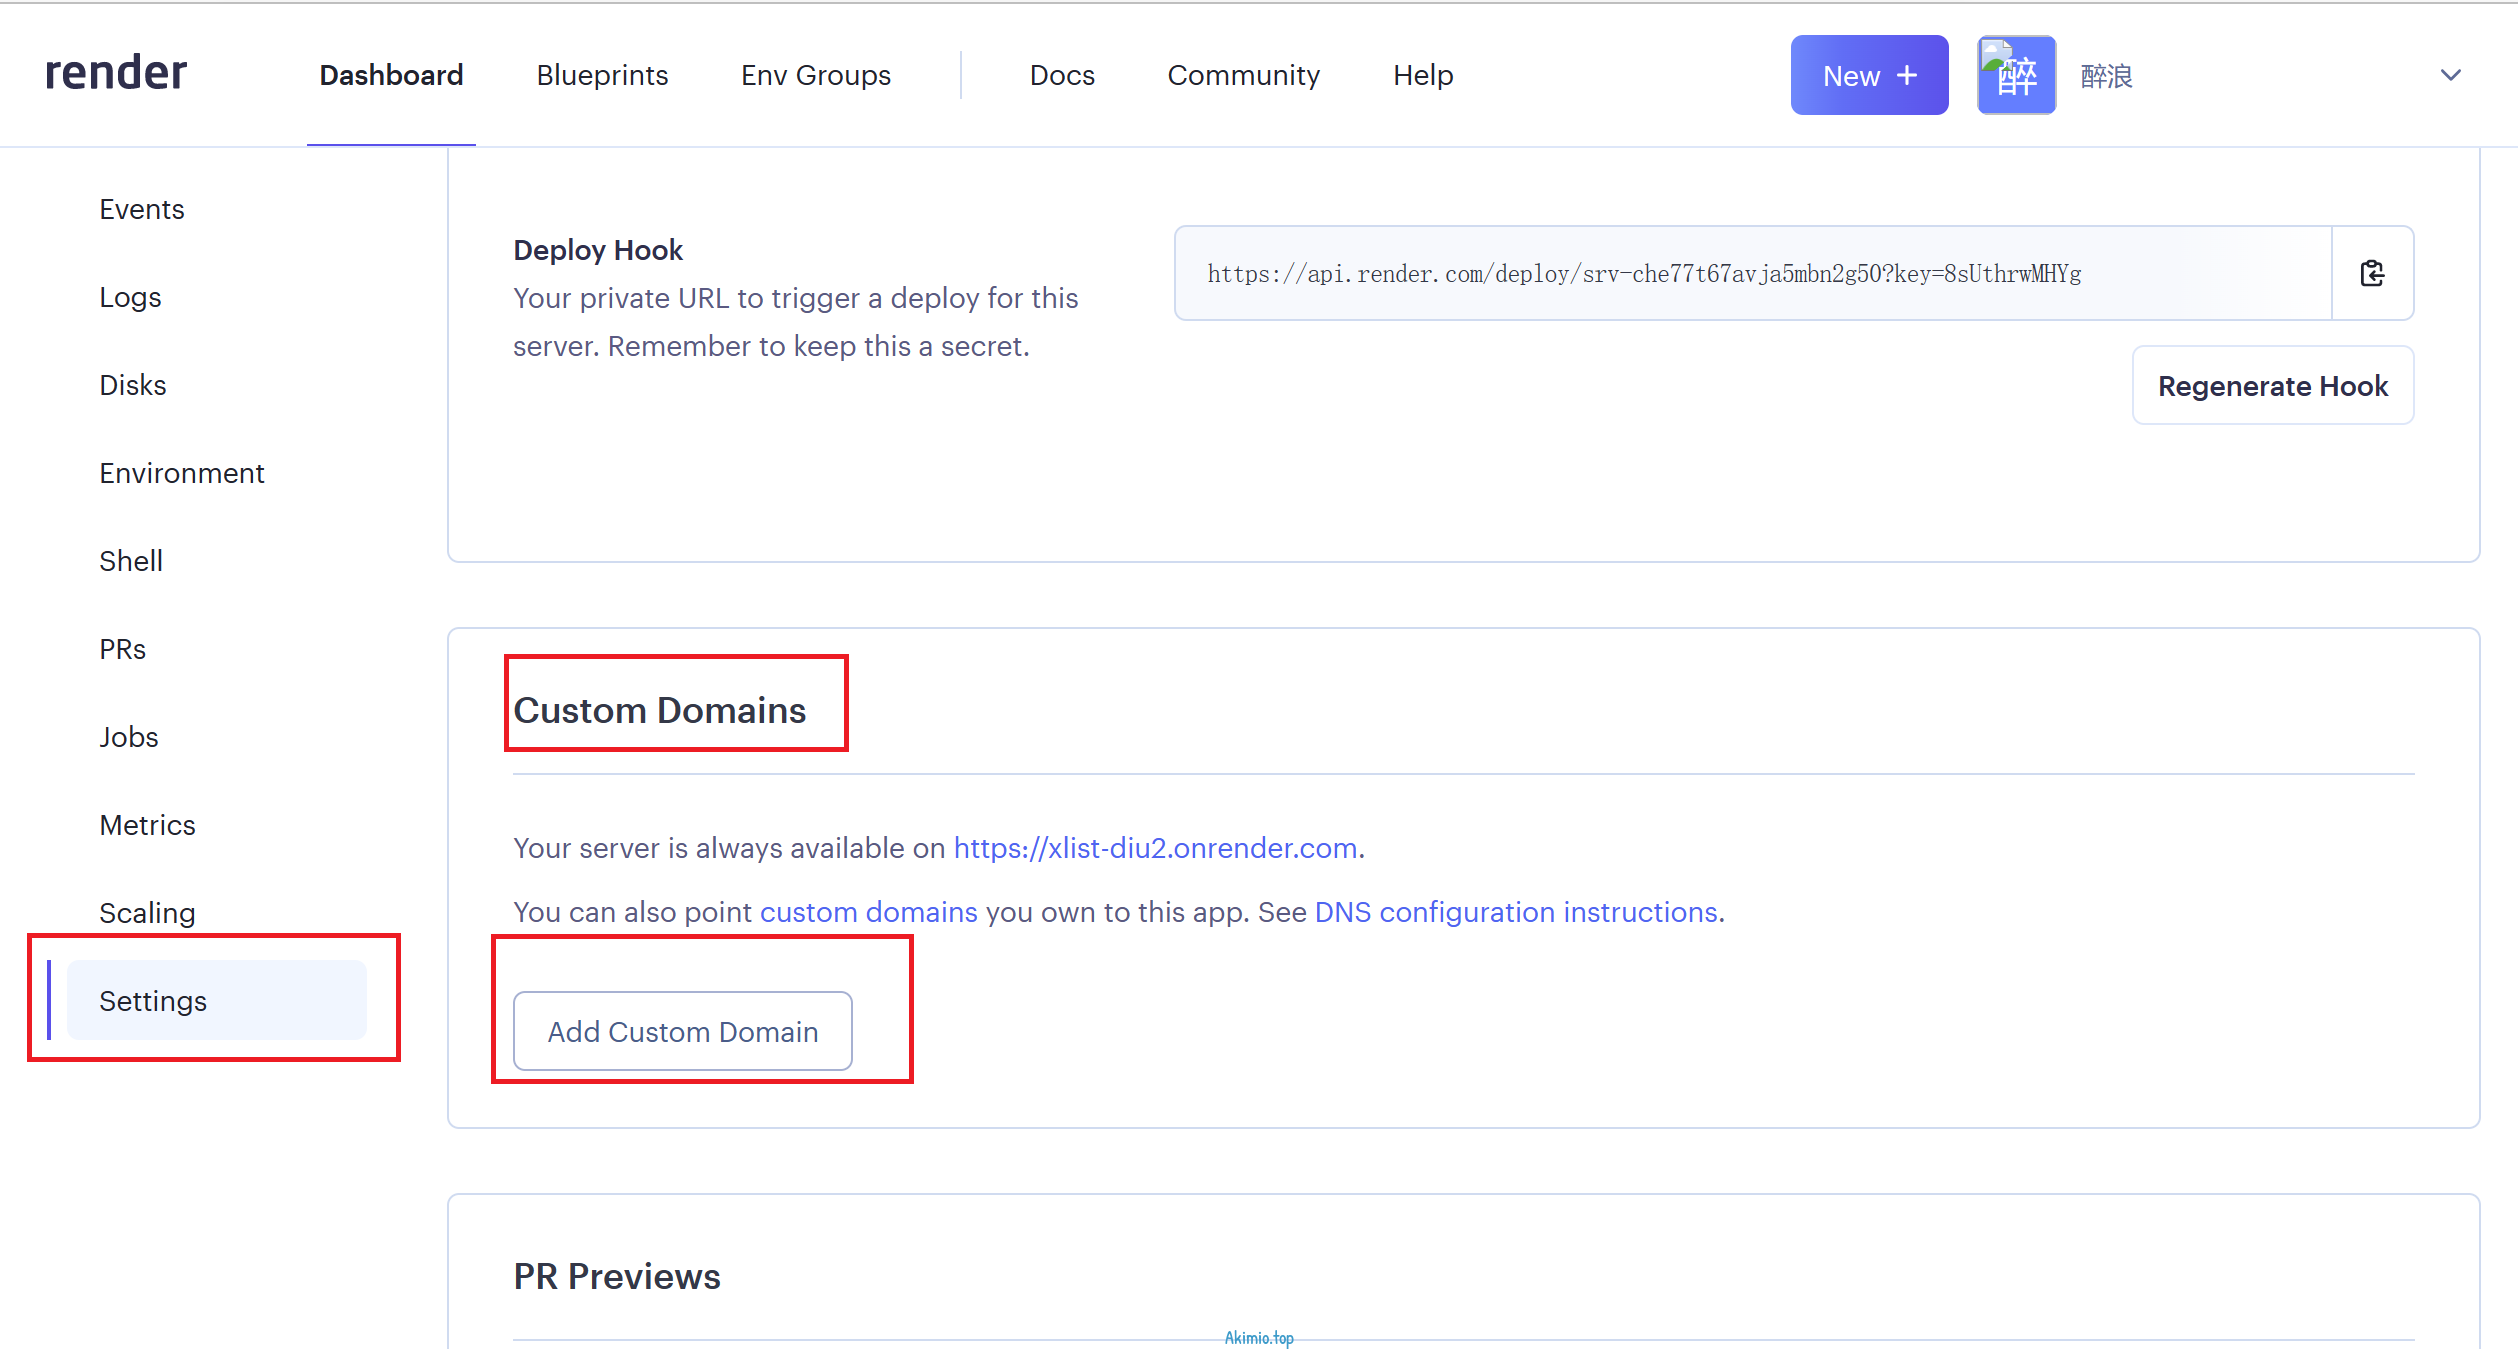Open the Help menu item

[1423, 75]
